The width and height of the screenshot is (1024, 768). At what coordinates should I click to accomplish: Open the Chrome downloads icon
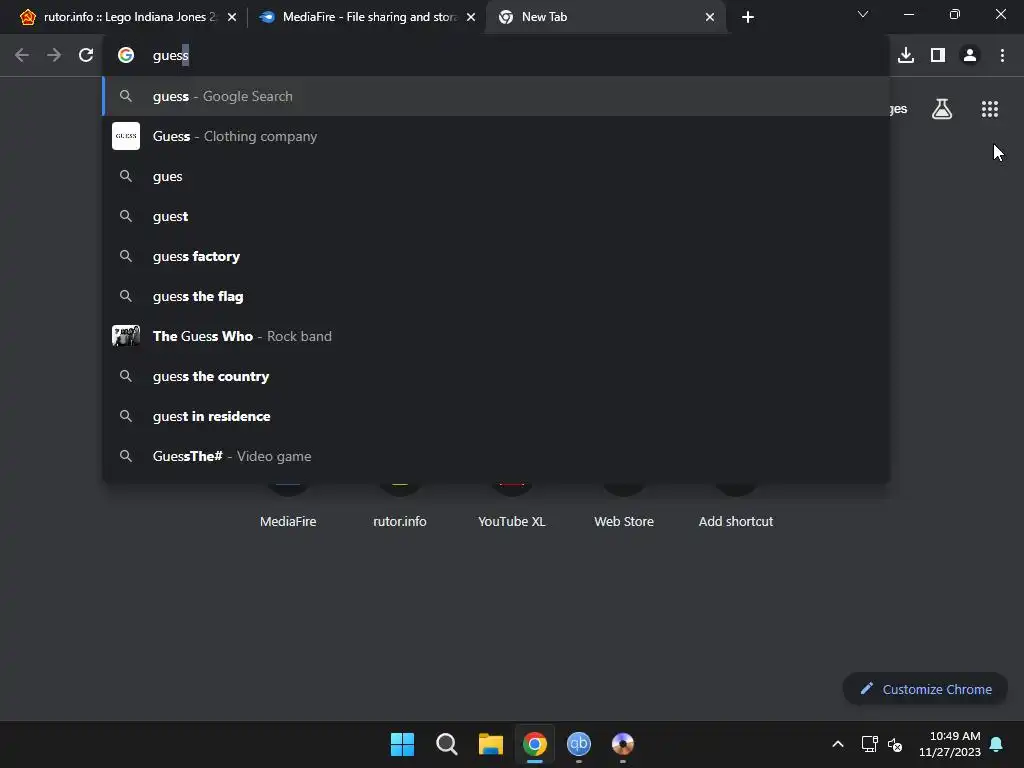pyautogui.click(x=906, y=56)
